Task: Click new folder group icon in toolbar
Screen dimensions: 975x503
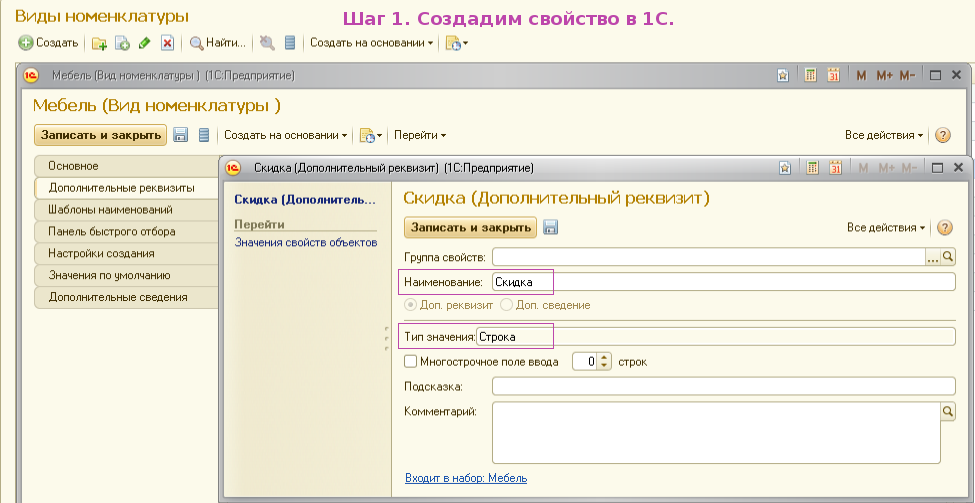Action: pos(99,43)
